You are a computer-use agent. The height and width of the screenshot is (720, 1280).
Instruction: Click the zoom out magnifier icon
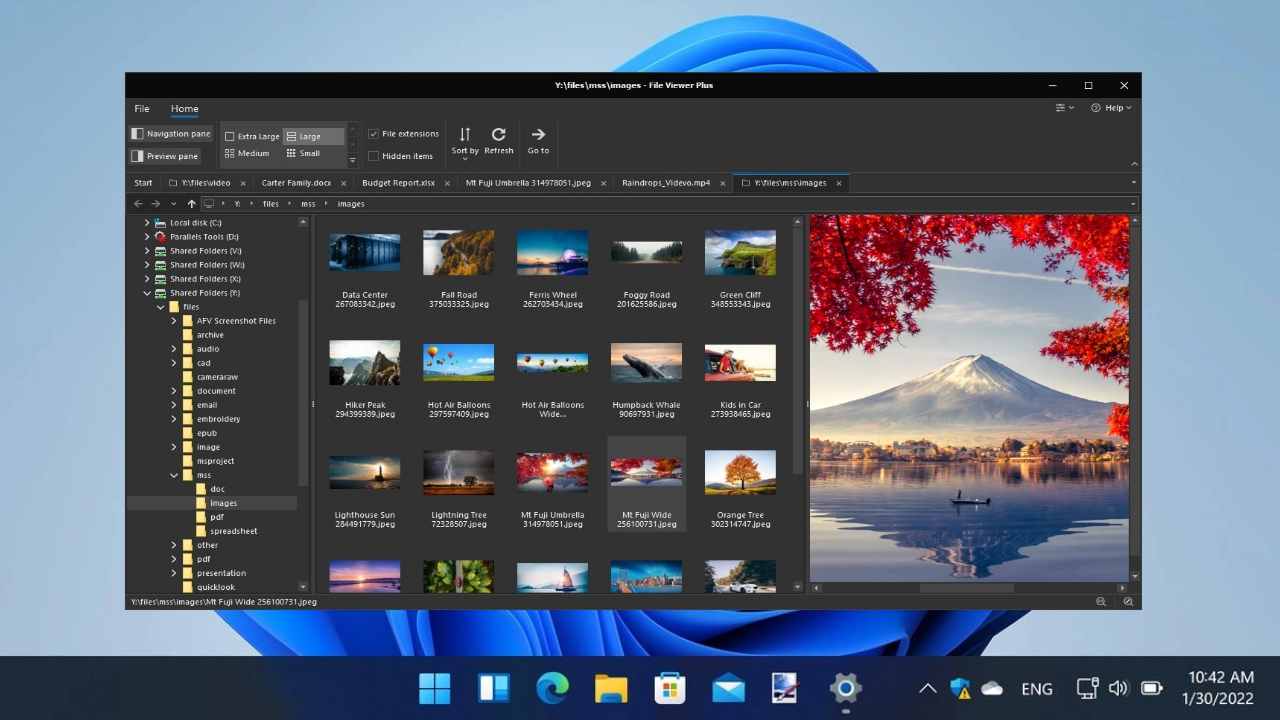(x=1101, y=602)
